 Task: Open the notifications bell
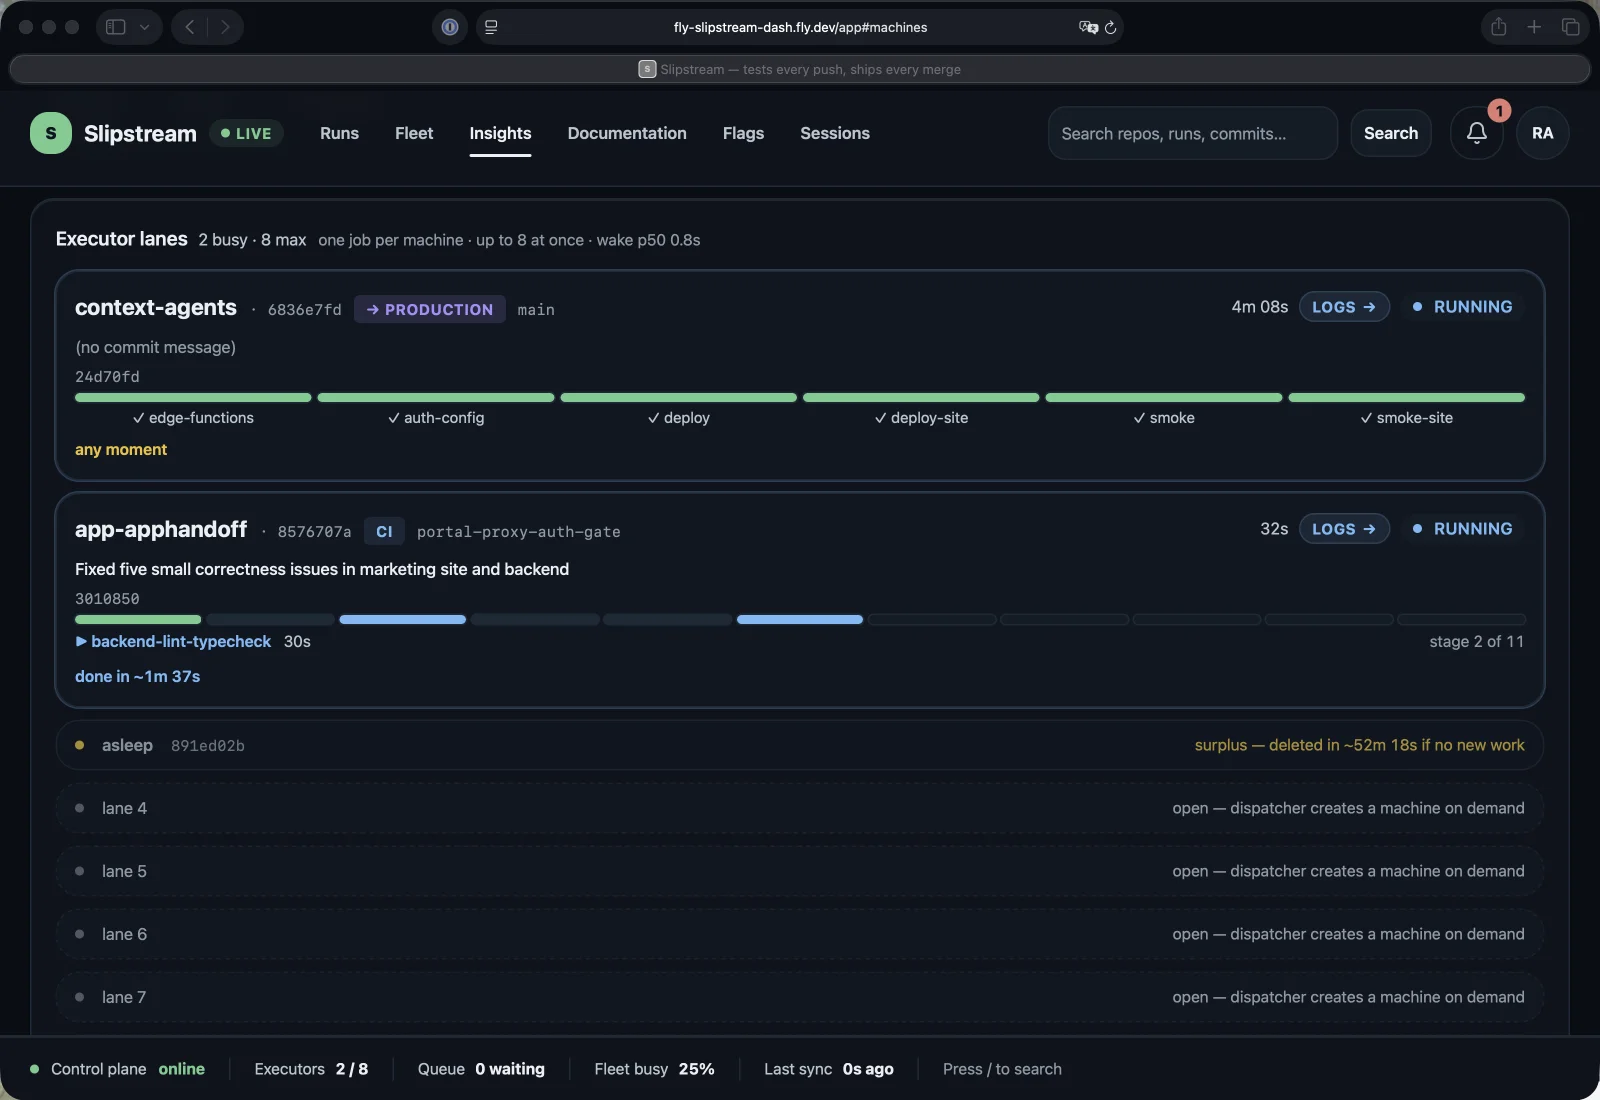(x=1476, y=133)
